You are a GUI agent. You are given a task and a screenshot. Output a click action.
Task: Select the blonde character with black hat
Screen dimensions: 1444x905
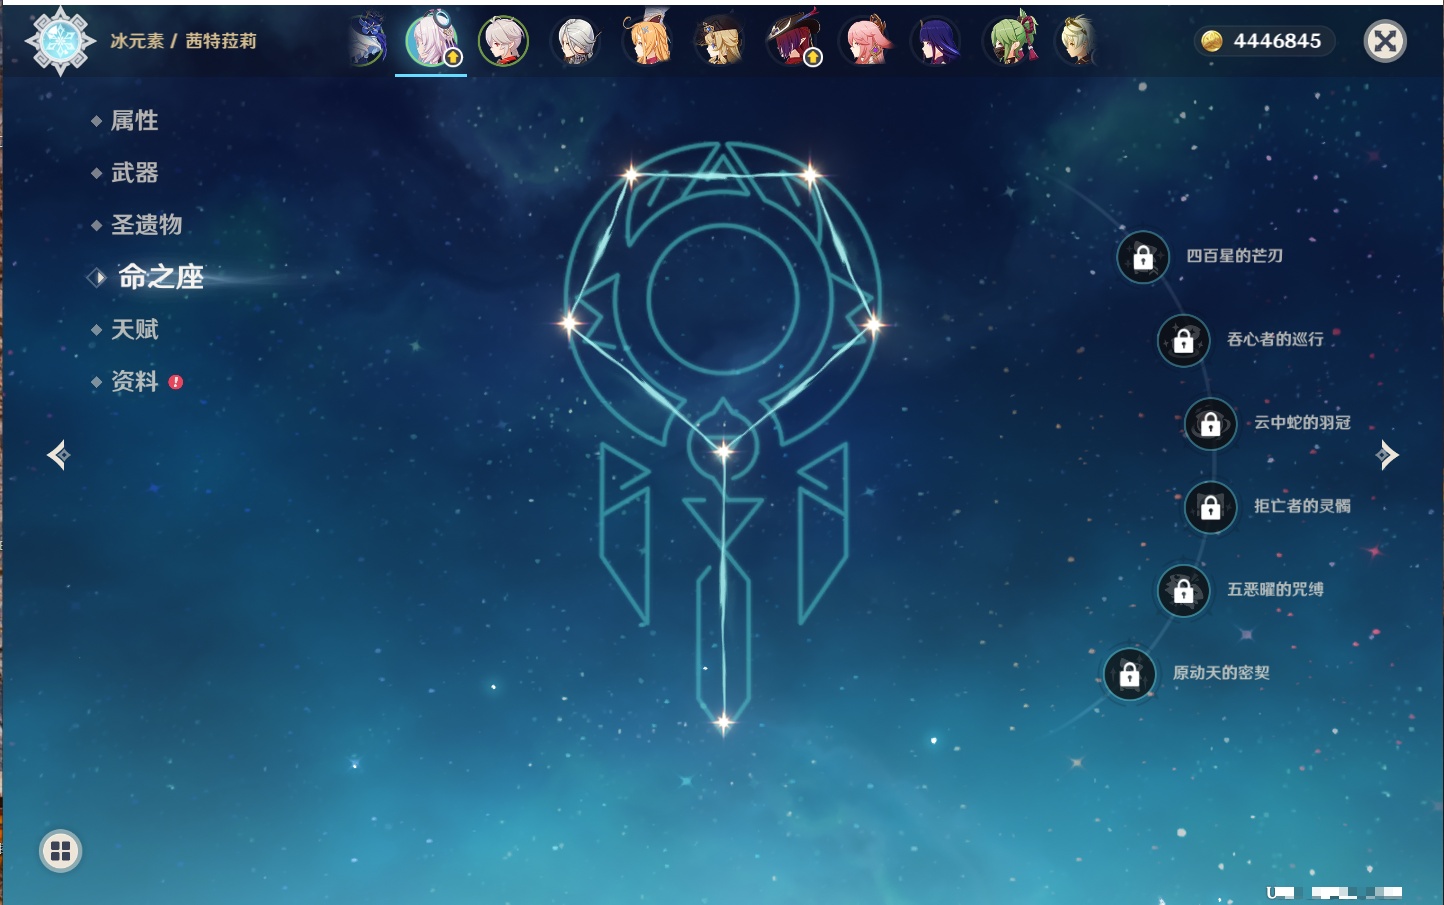(720, 41)
